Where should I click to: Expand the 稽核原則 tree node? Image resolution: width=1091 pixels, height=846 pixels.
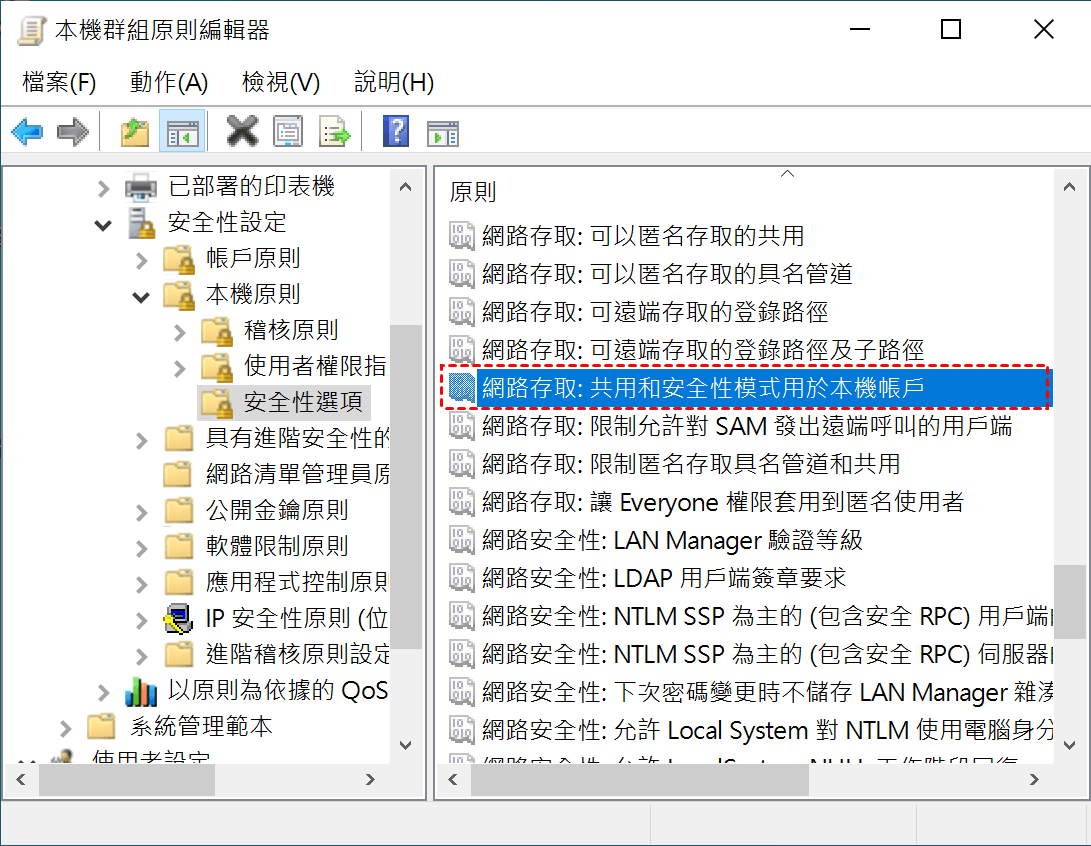[x=180, y=333]
